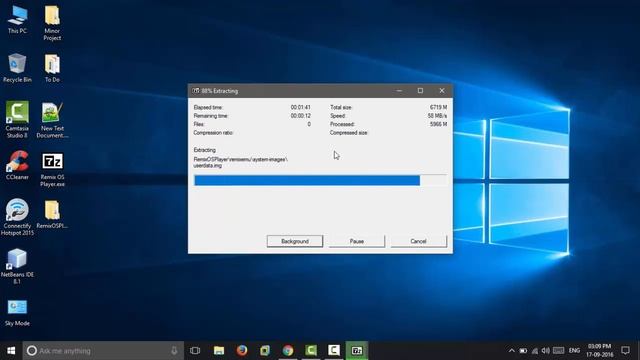Open This PC desktop icon
The height and width of the screenshot is (360, 640).
[17, 19]
